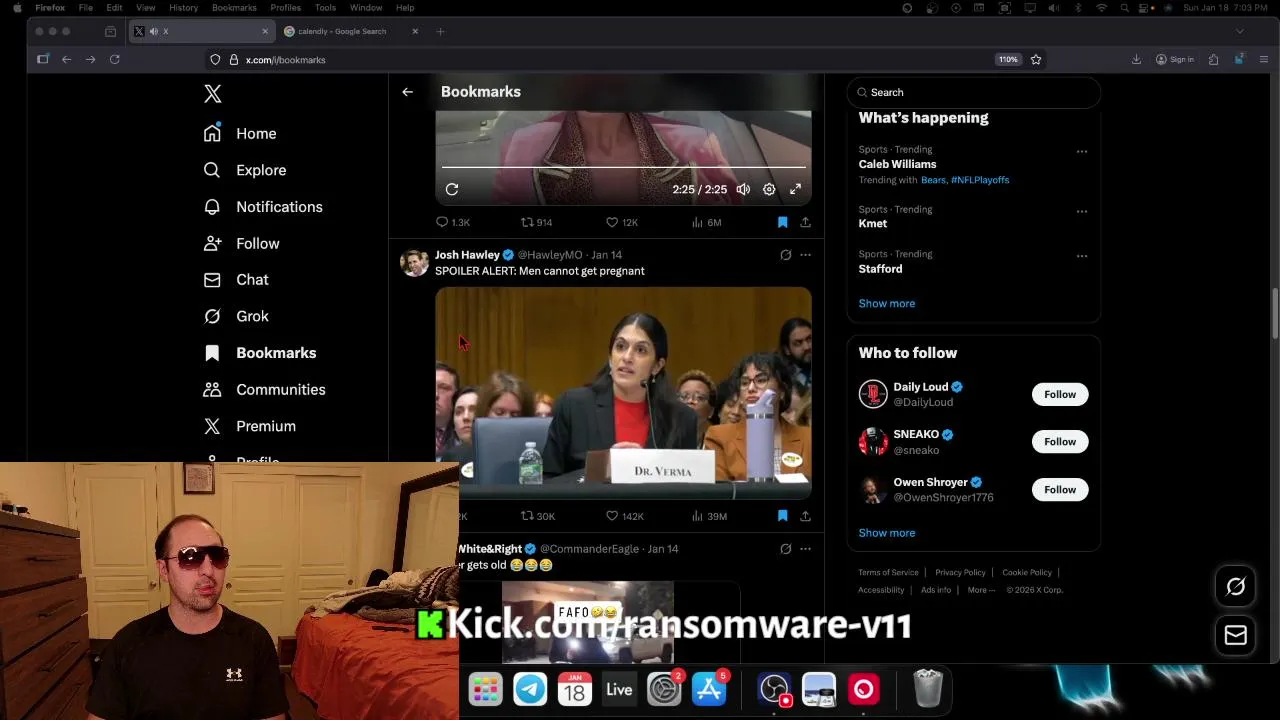This screenshot has height=720, width=1280.
Task: Open Communities in X sidebar
Action: coord(264,389)
